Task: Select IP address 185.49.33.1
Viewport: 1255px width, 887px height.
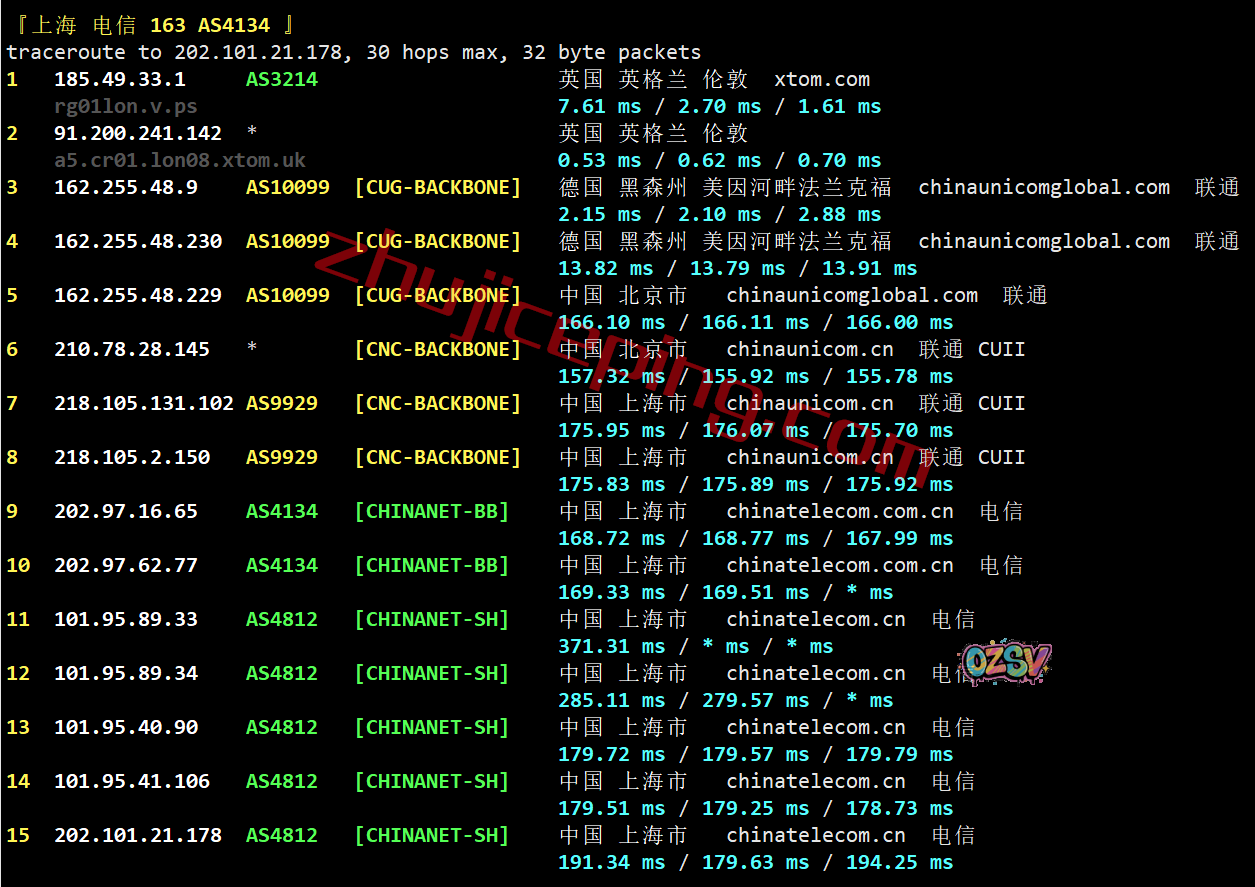Action: tap(119, 80)
